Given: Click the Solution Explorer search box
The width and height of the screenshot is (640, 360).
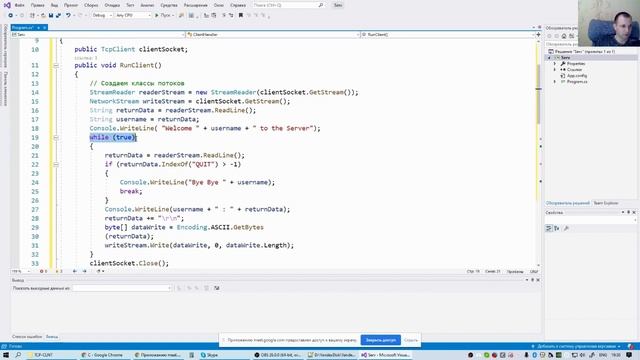Looking at the screenshot, I should click(562, 44).
